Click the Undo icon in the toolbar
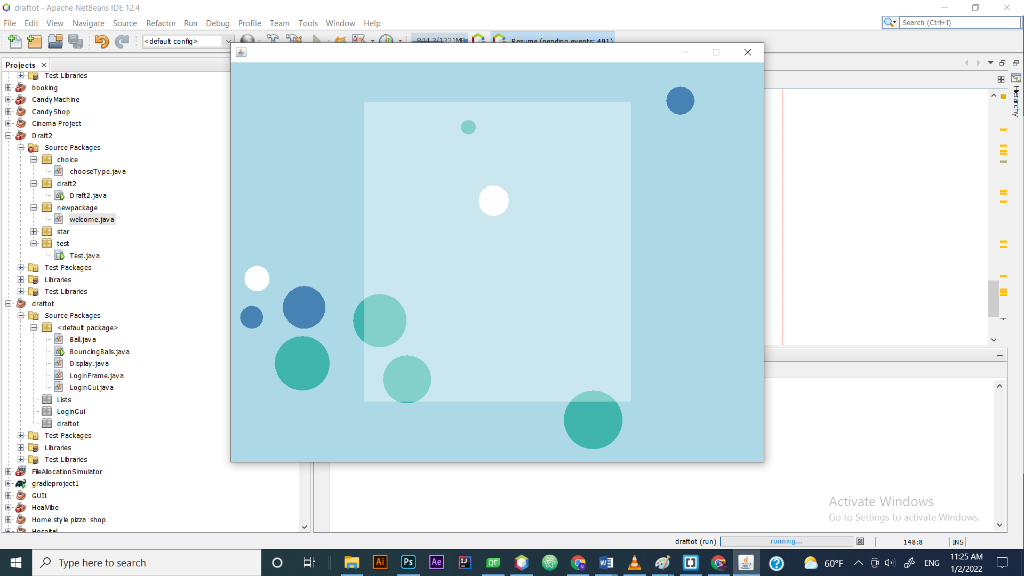The width and height of the screenshot is (1024, 576). (102, 41)
